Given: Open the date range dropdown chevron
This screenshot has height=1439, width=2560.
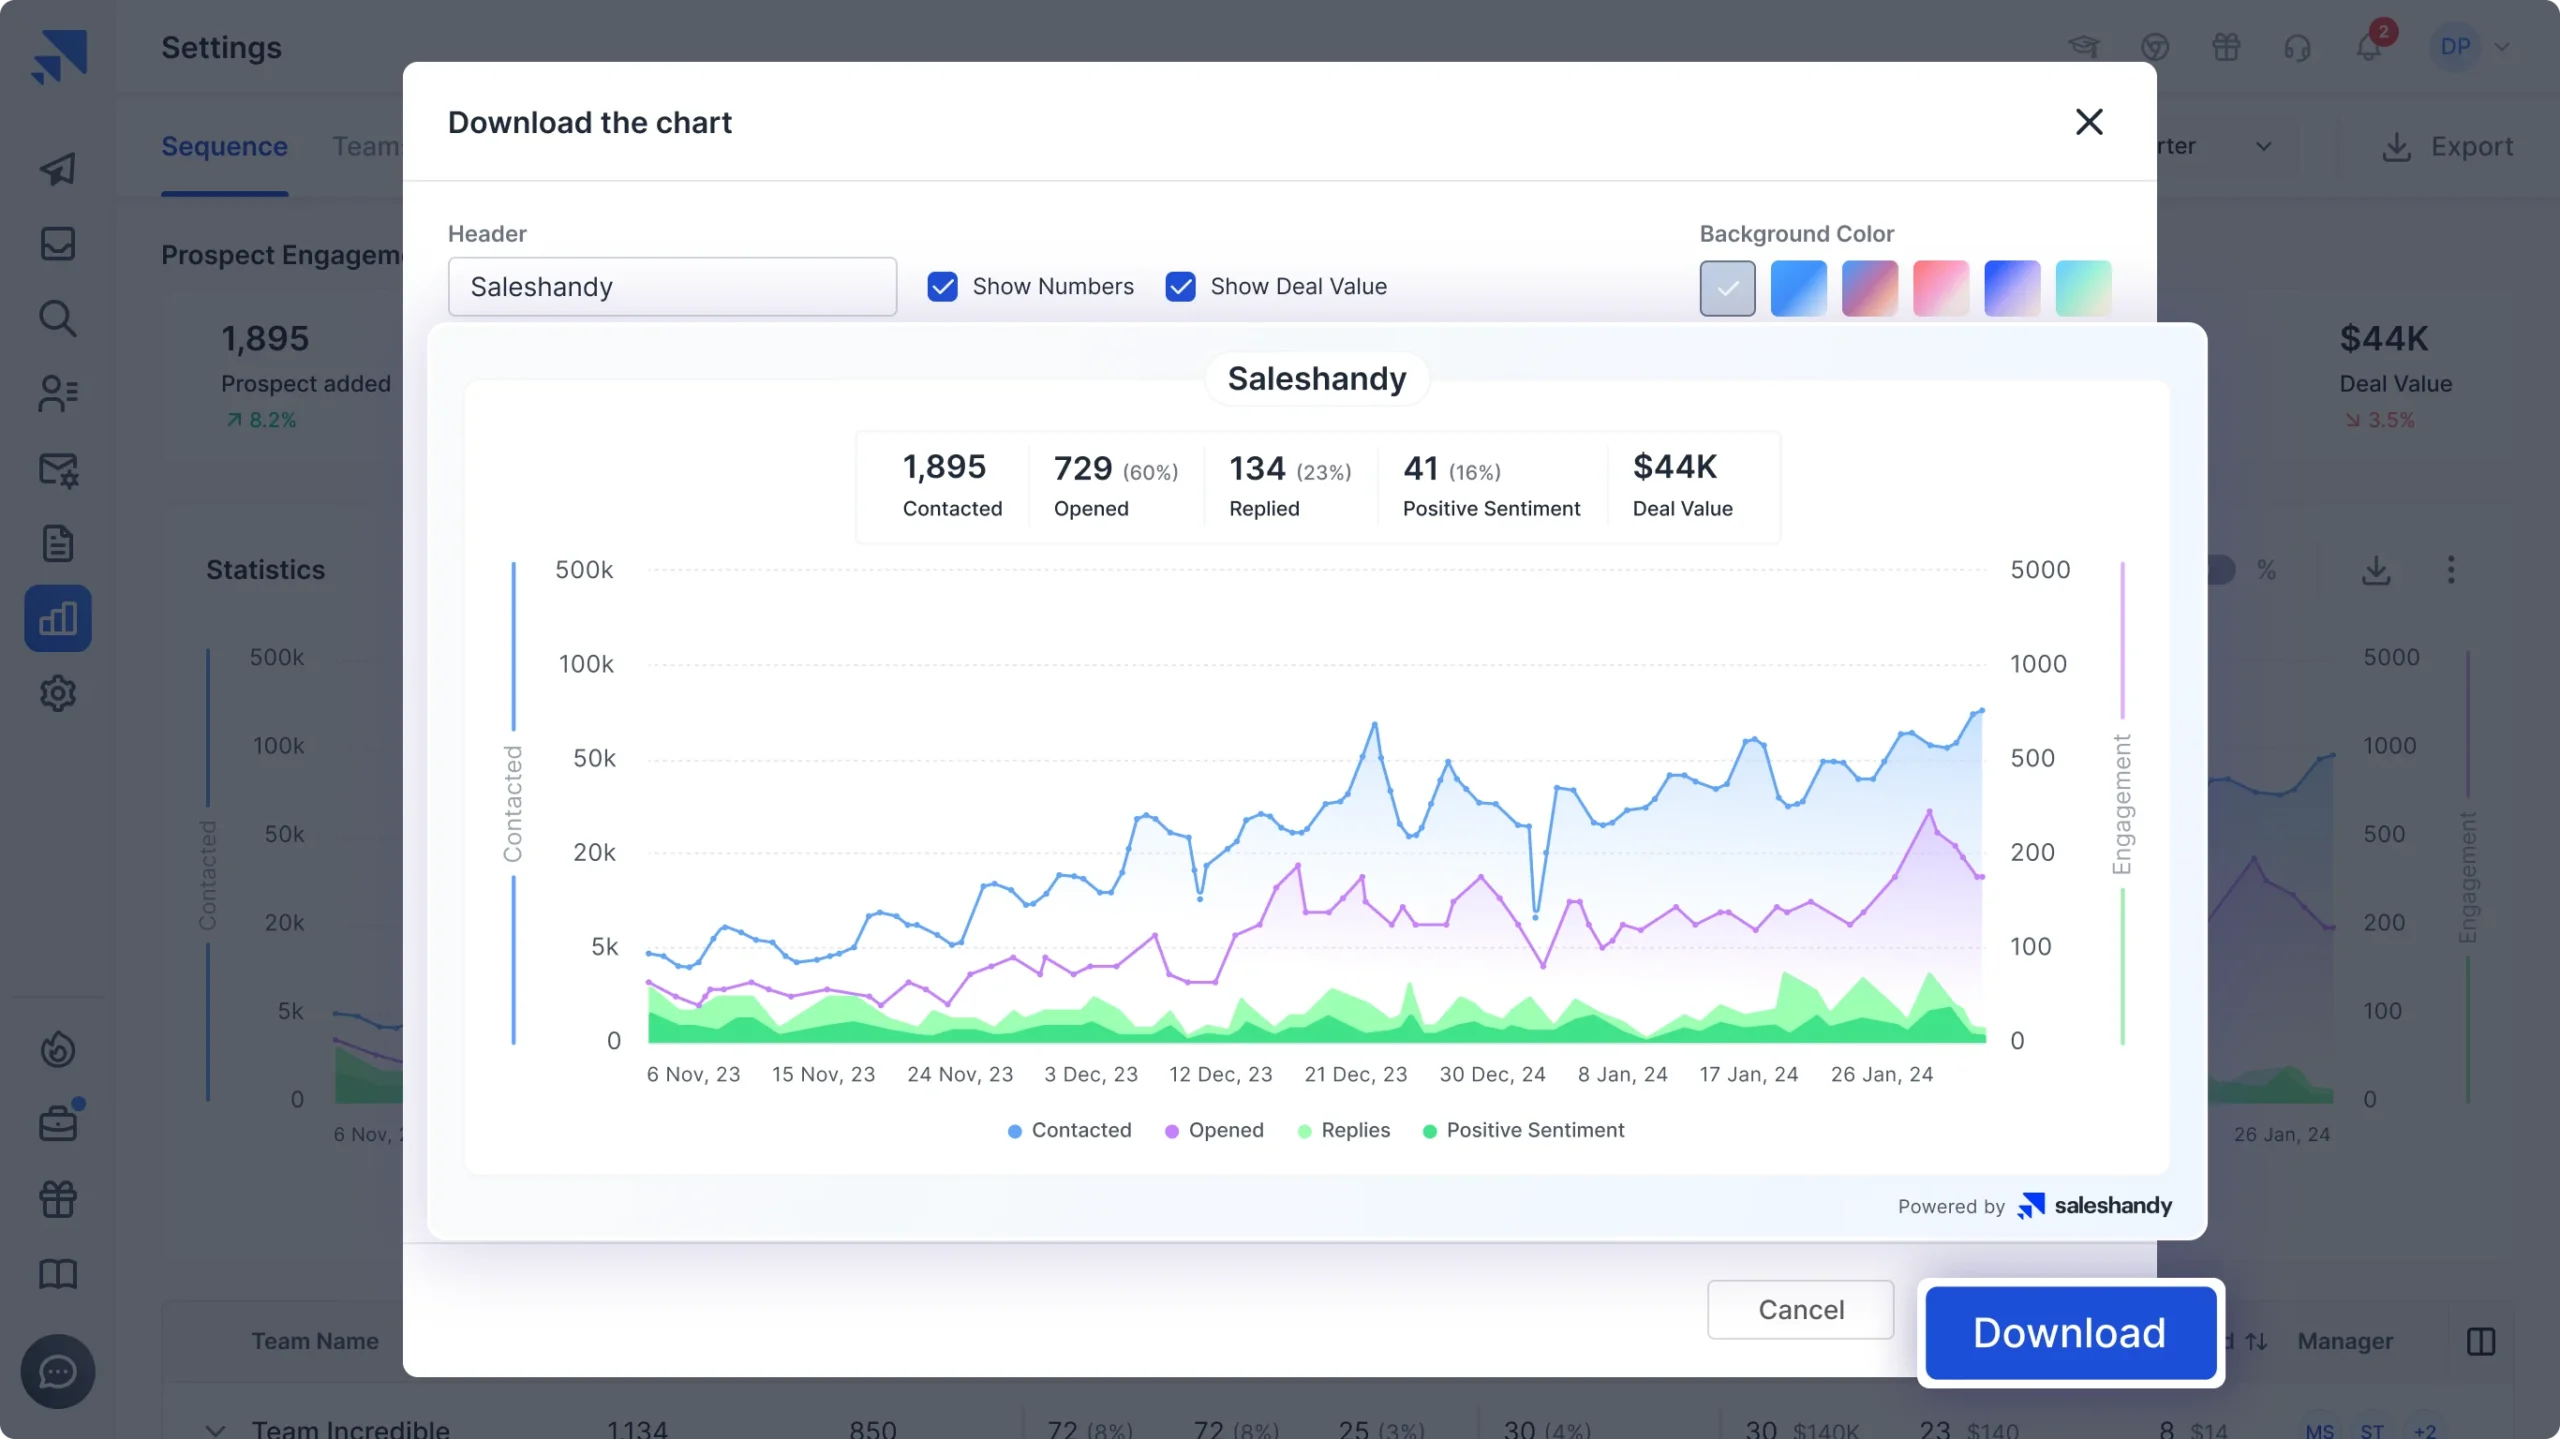Looking at the screenshot, I should (x=2264, y=146).
